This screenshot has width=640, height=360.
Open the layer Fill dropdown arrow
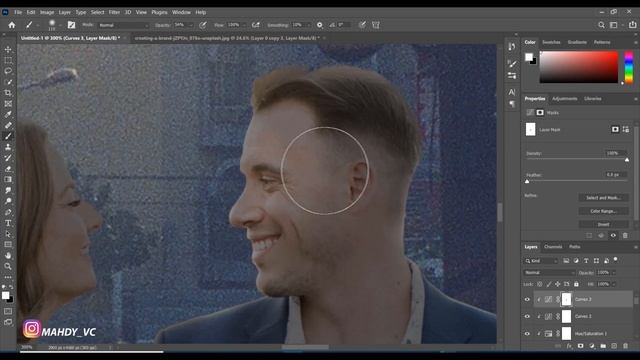(x=613, y=284)
